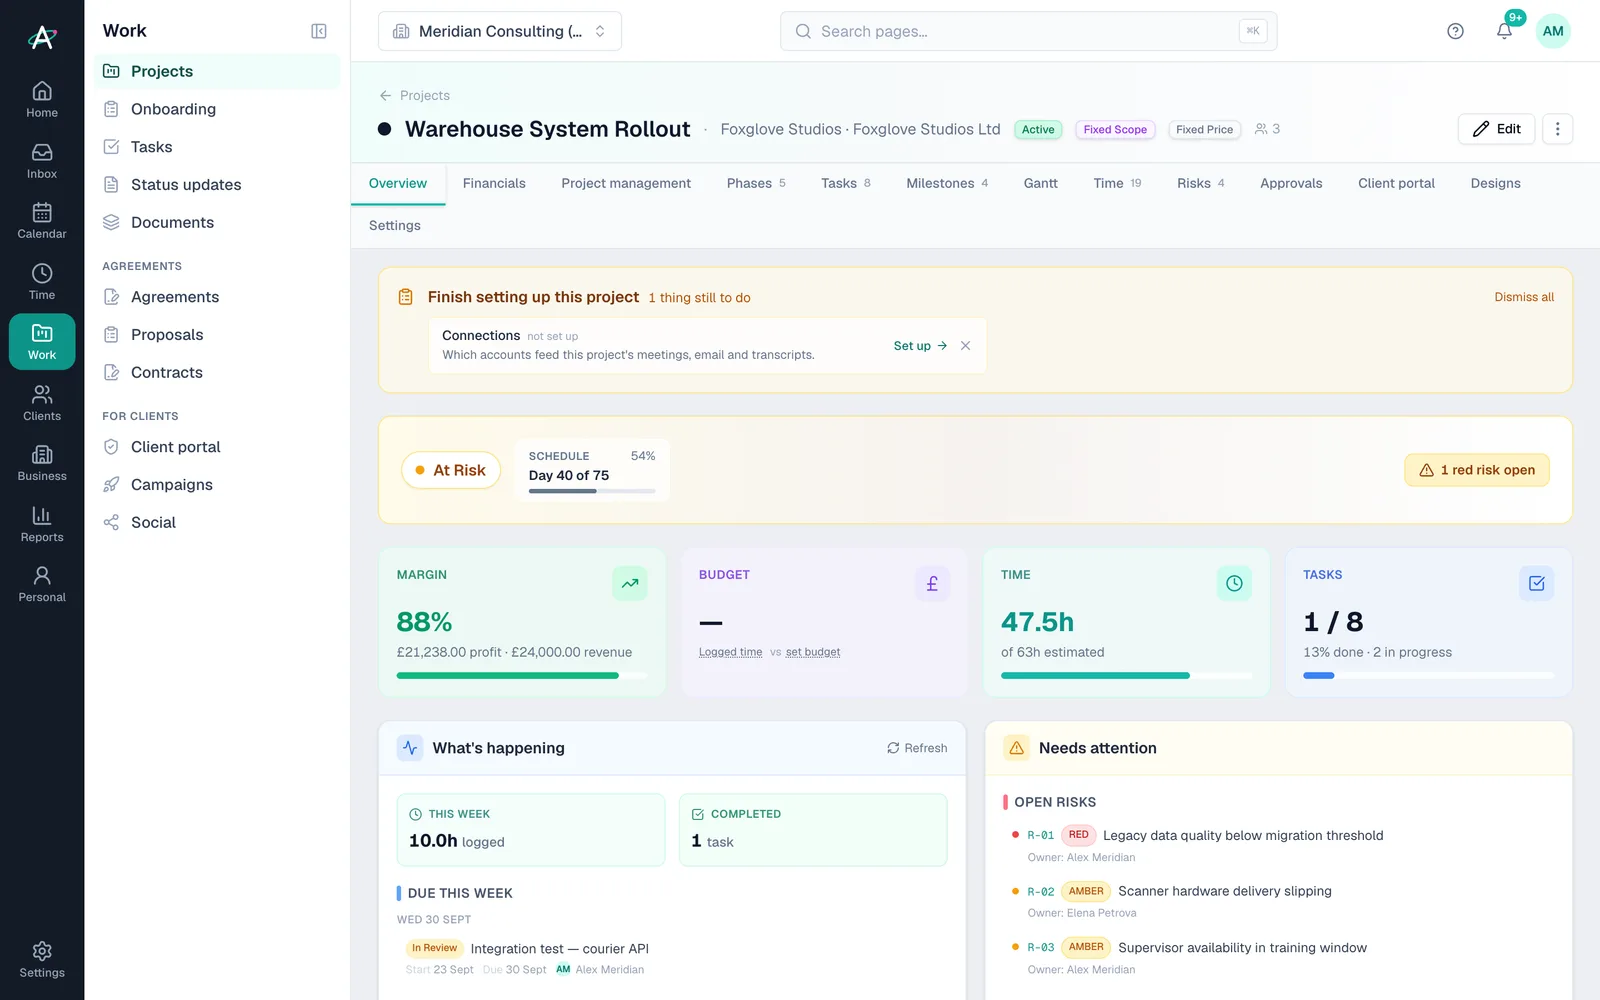
Task: Click Set up for Connections
Action: (x=920, y=346)
